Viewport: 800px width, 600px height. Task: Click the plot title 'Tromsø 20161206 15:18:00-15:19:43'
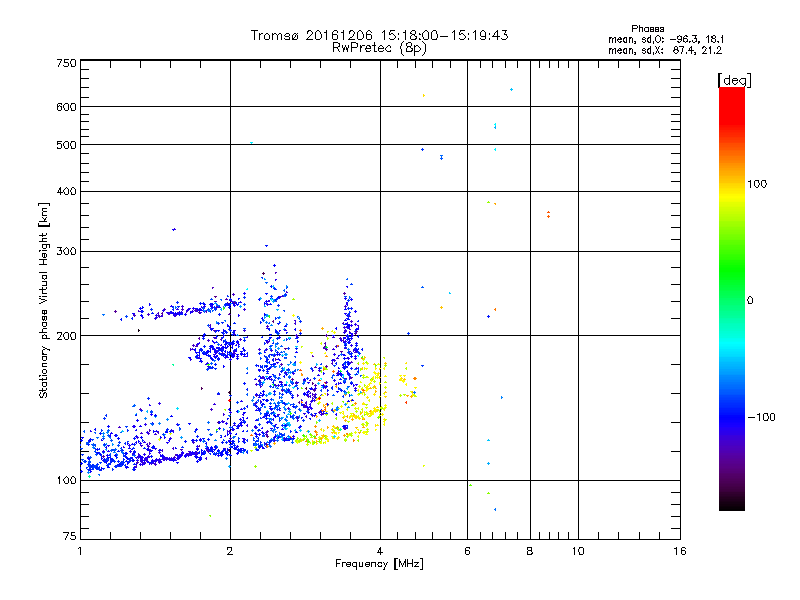point(379,35)
